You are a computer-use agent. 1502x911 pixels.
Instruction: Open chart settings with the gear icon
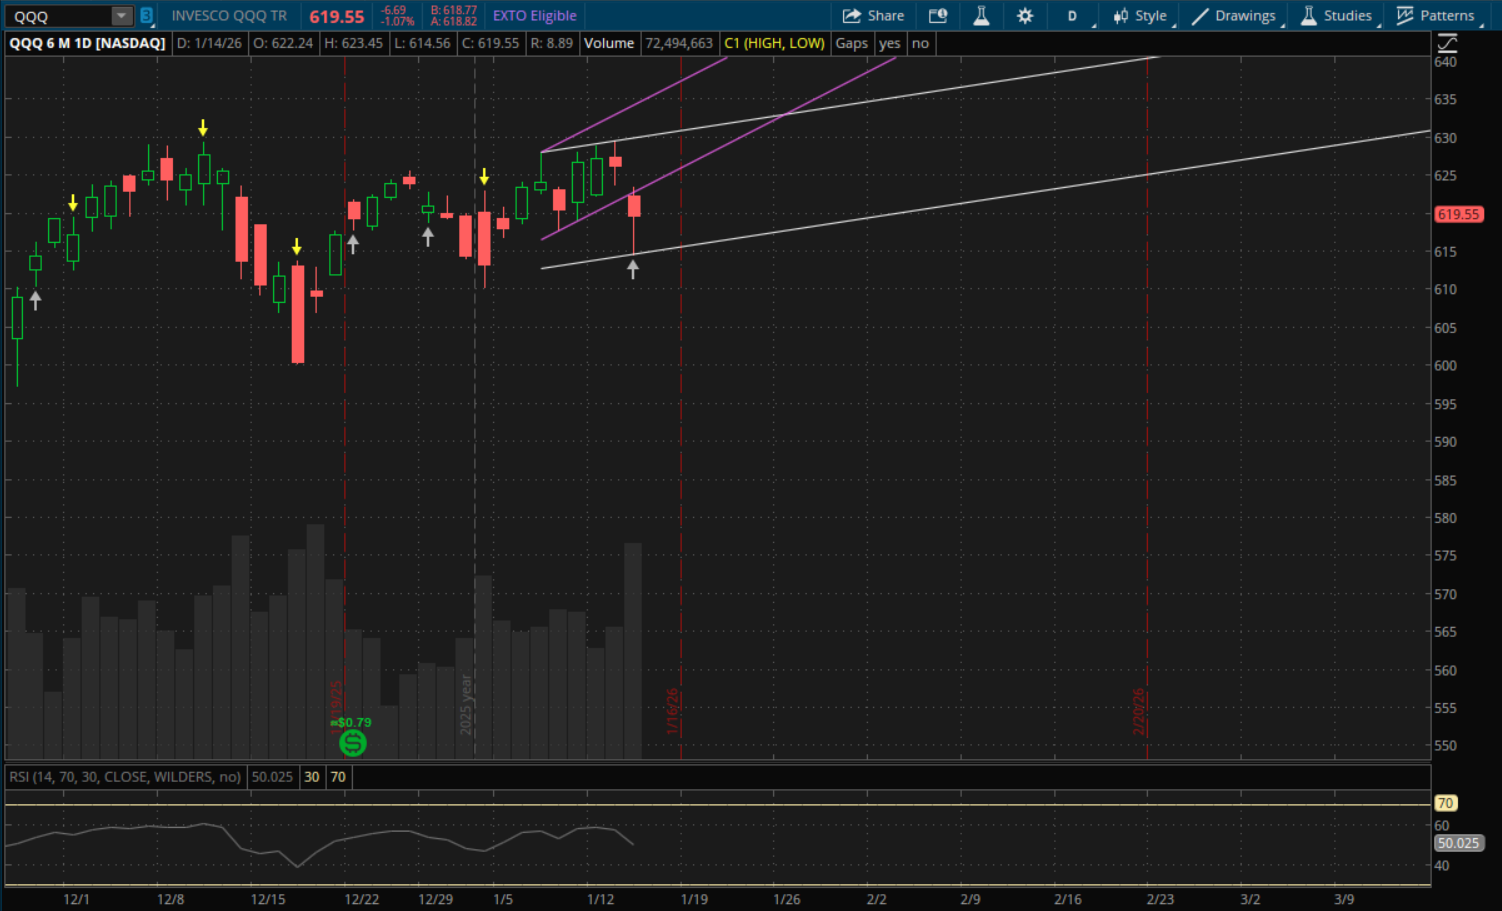tap(1025, 16)
